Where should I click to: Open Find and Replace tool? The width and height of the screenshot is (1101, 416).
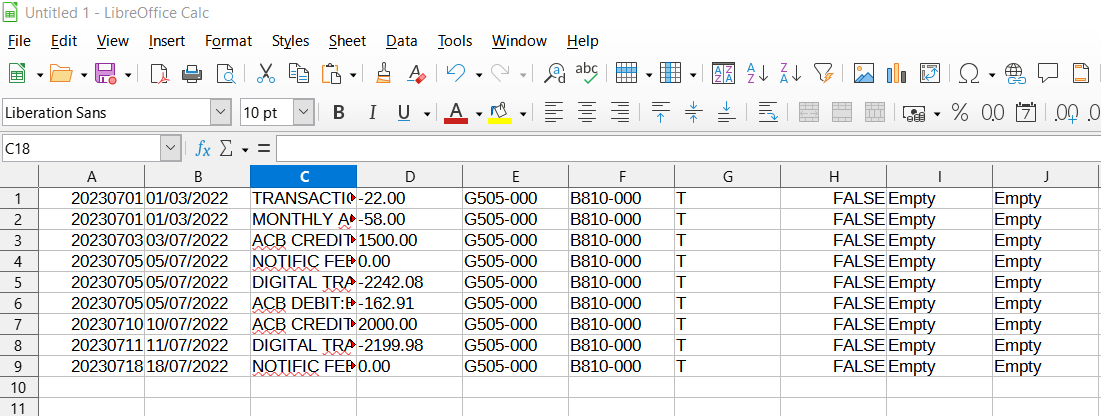tap(554, 73)
